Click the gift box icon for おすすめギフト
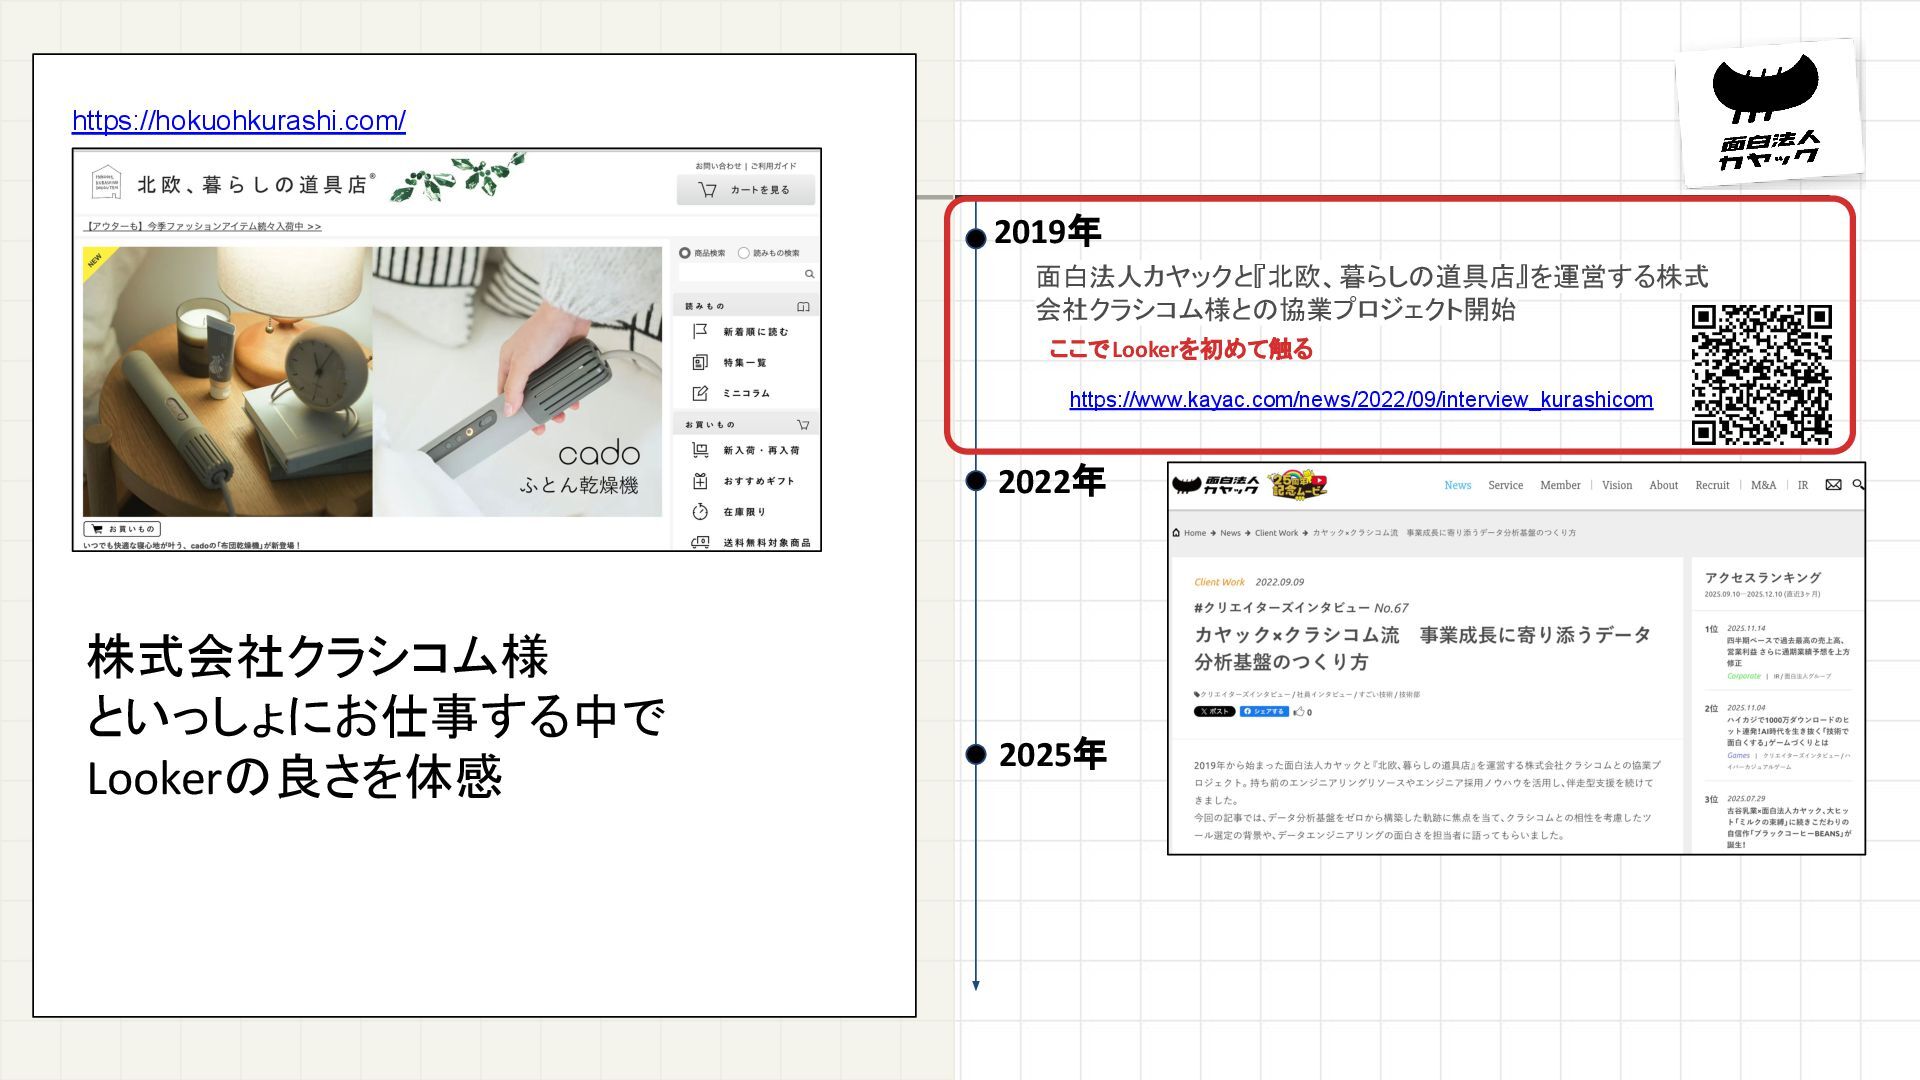Screen dimensions: 1920x1080 (700, 481)
